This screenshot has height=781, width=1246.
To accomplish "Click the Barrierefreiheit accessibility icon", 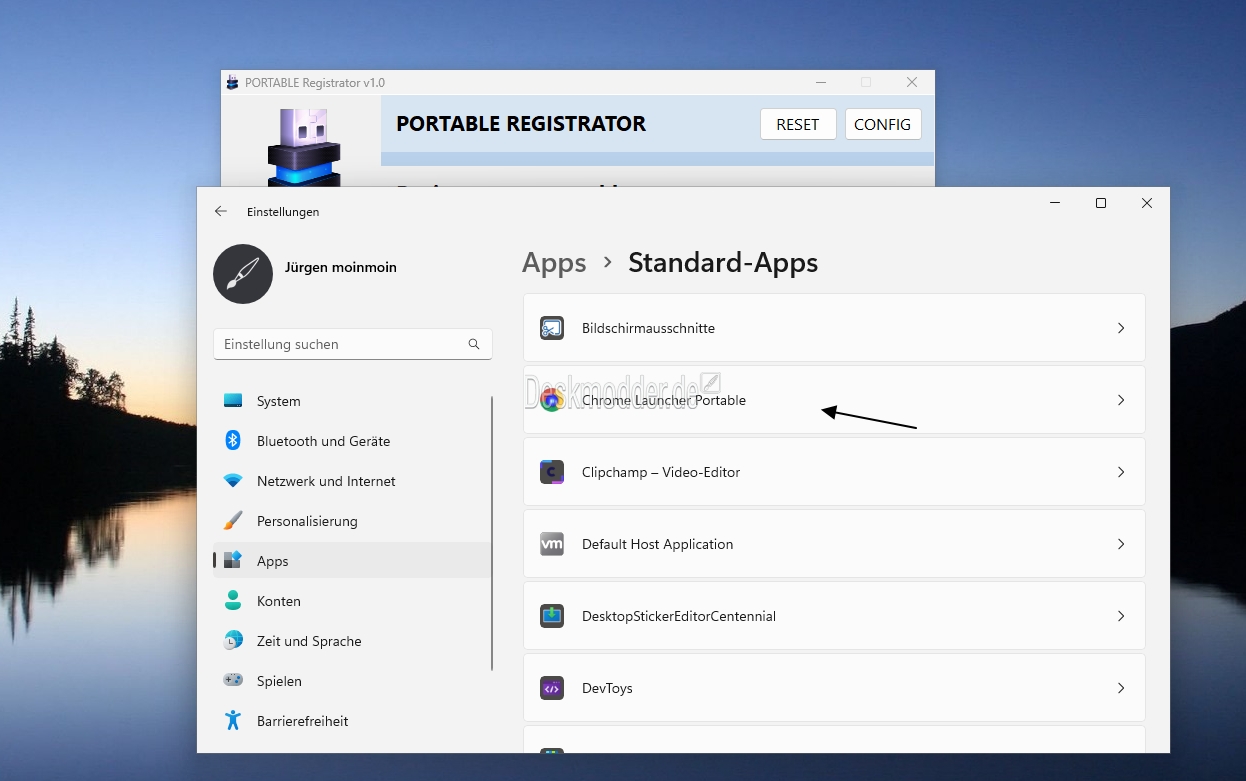I will point(233,720).
